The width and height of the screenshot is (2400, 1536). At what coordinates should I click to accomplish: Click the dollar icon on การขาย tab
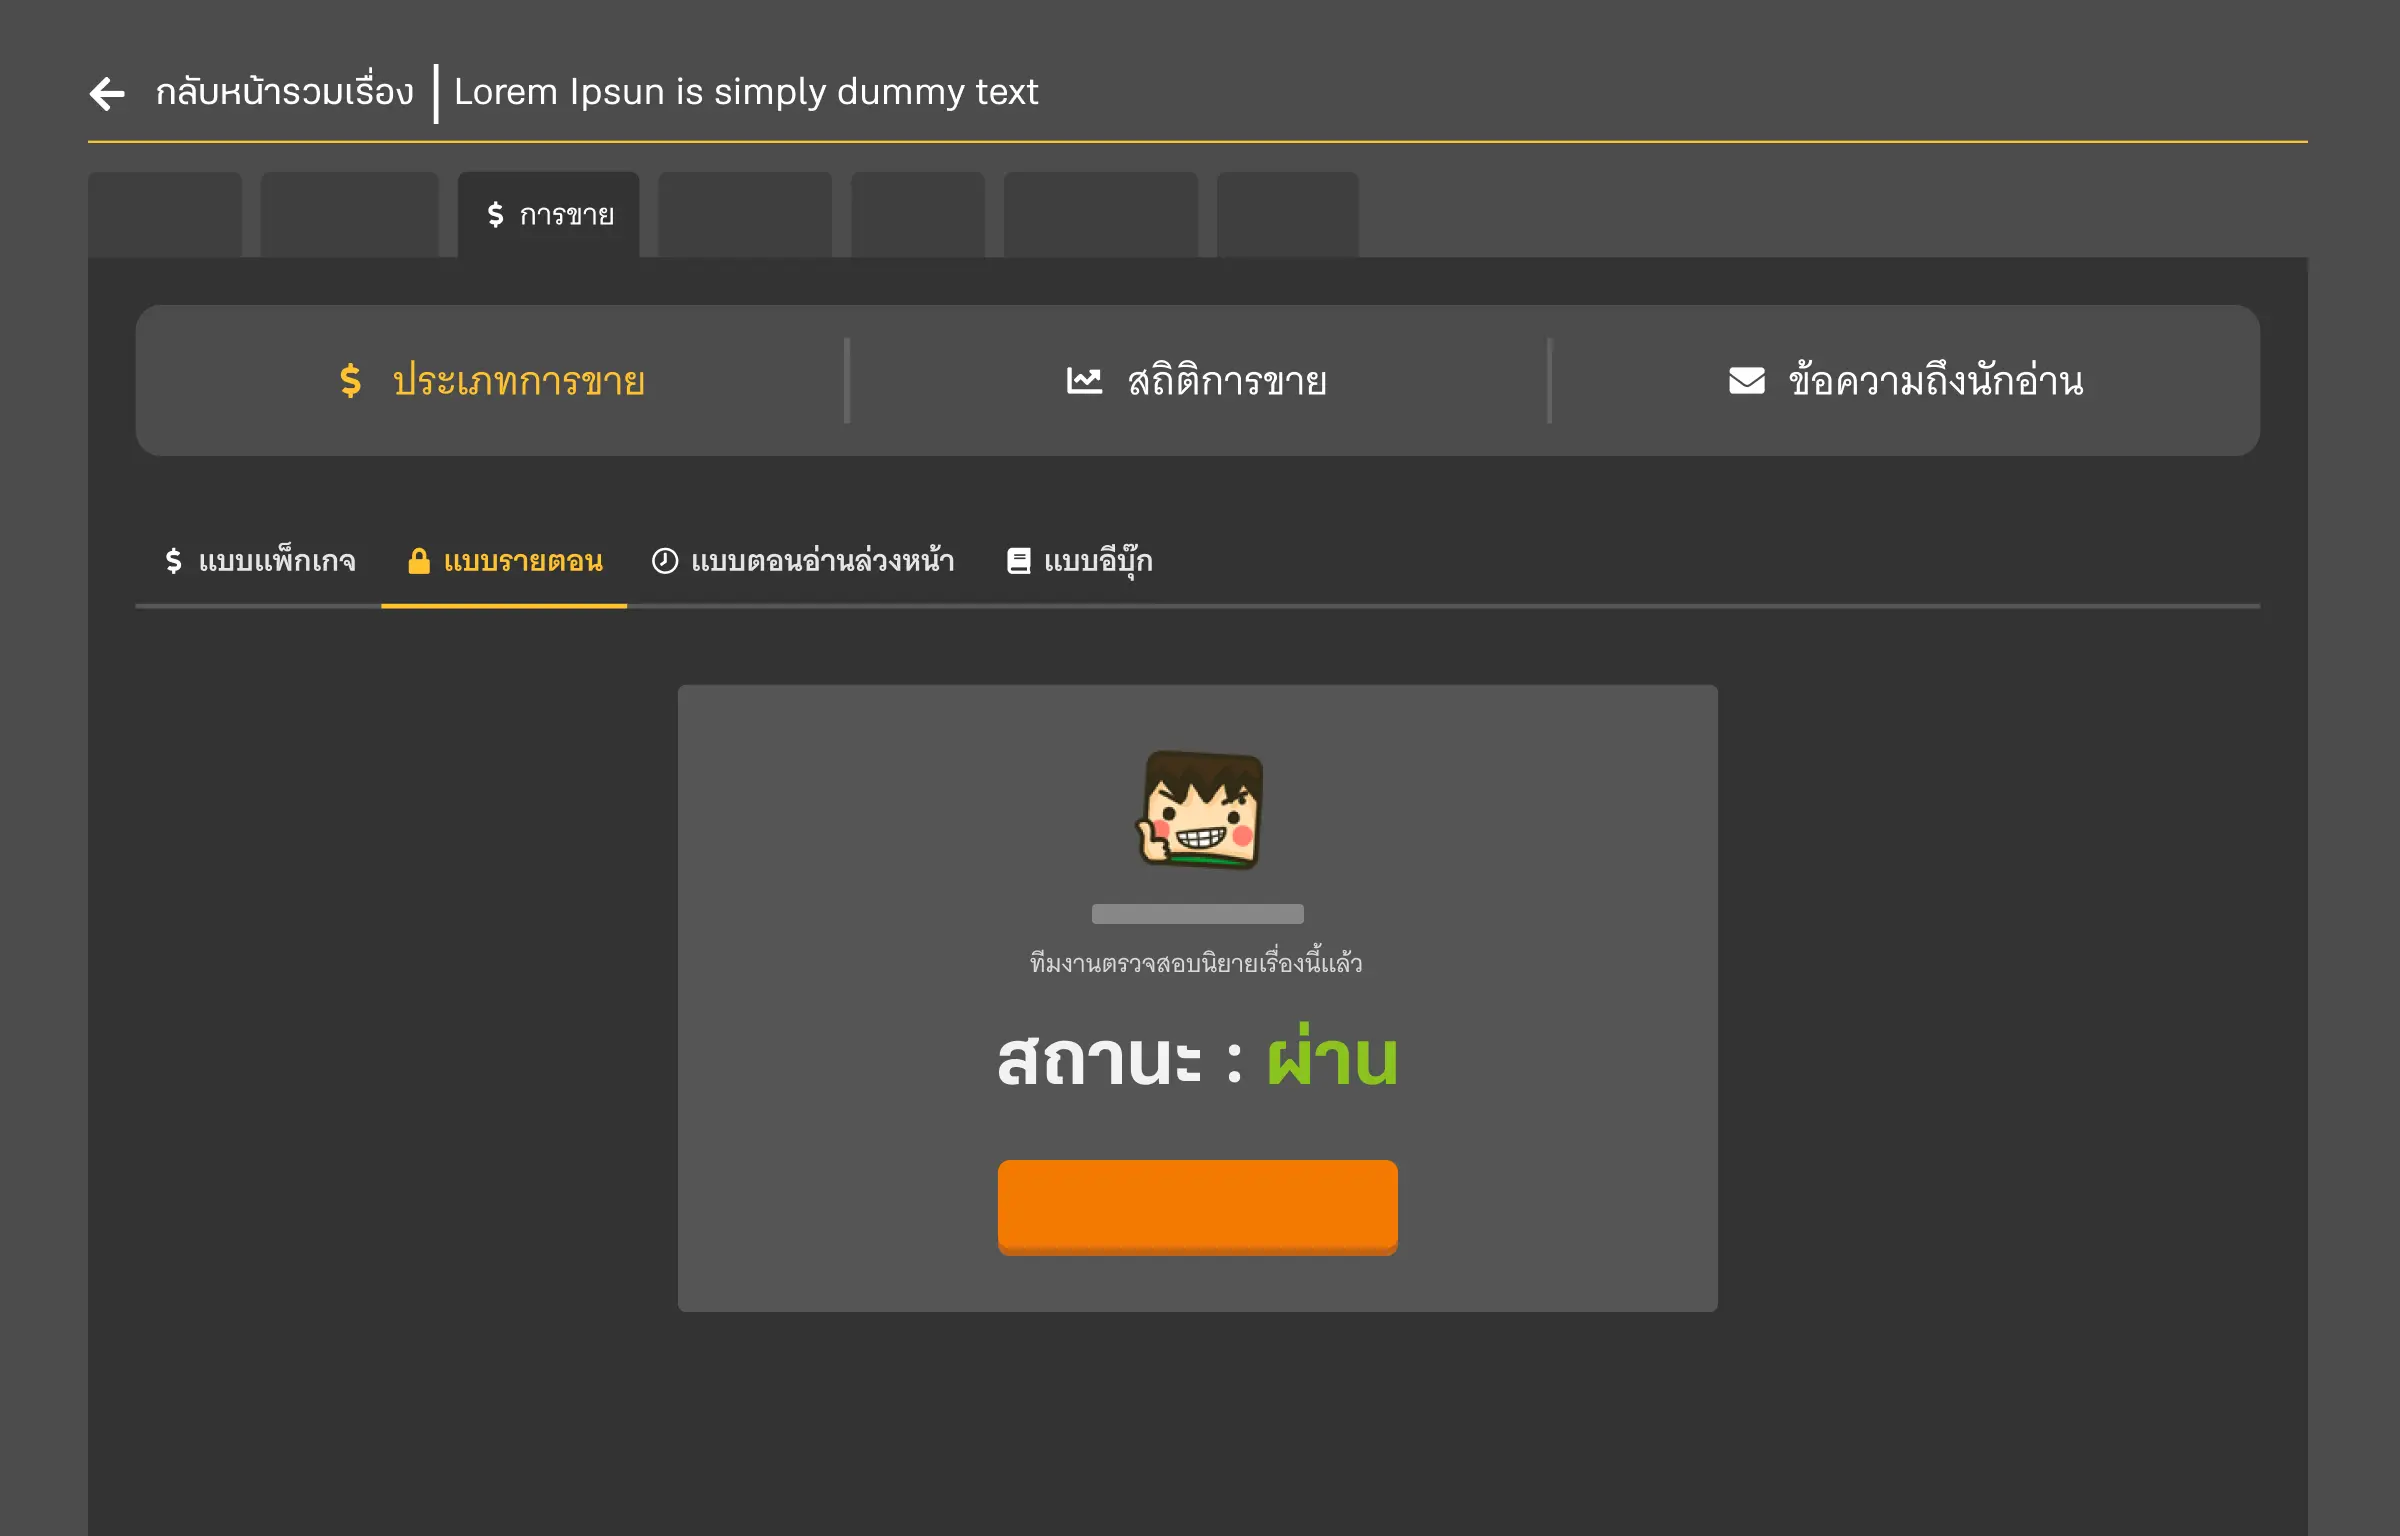(495, 214)
